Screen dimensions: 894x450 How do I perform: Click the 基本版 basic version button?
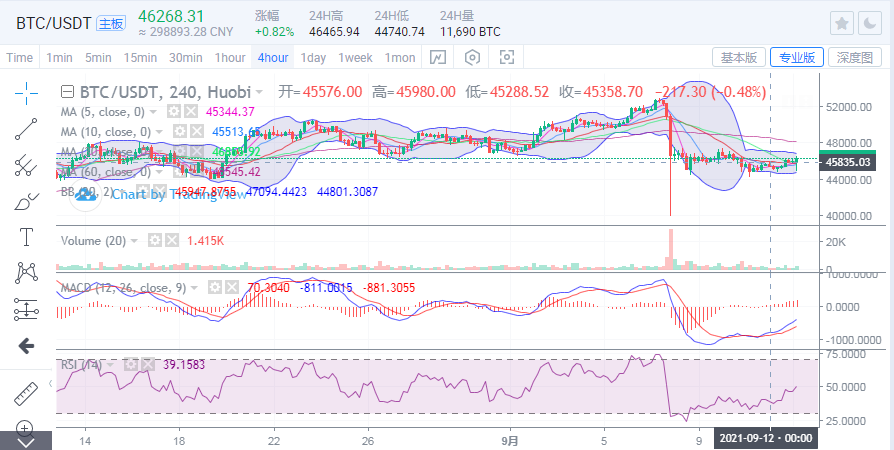[740, 57]
